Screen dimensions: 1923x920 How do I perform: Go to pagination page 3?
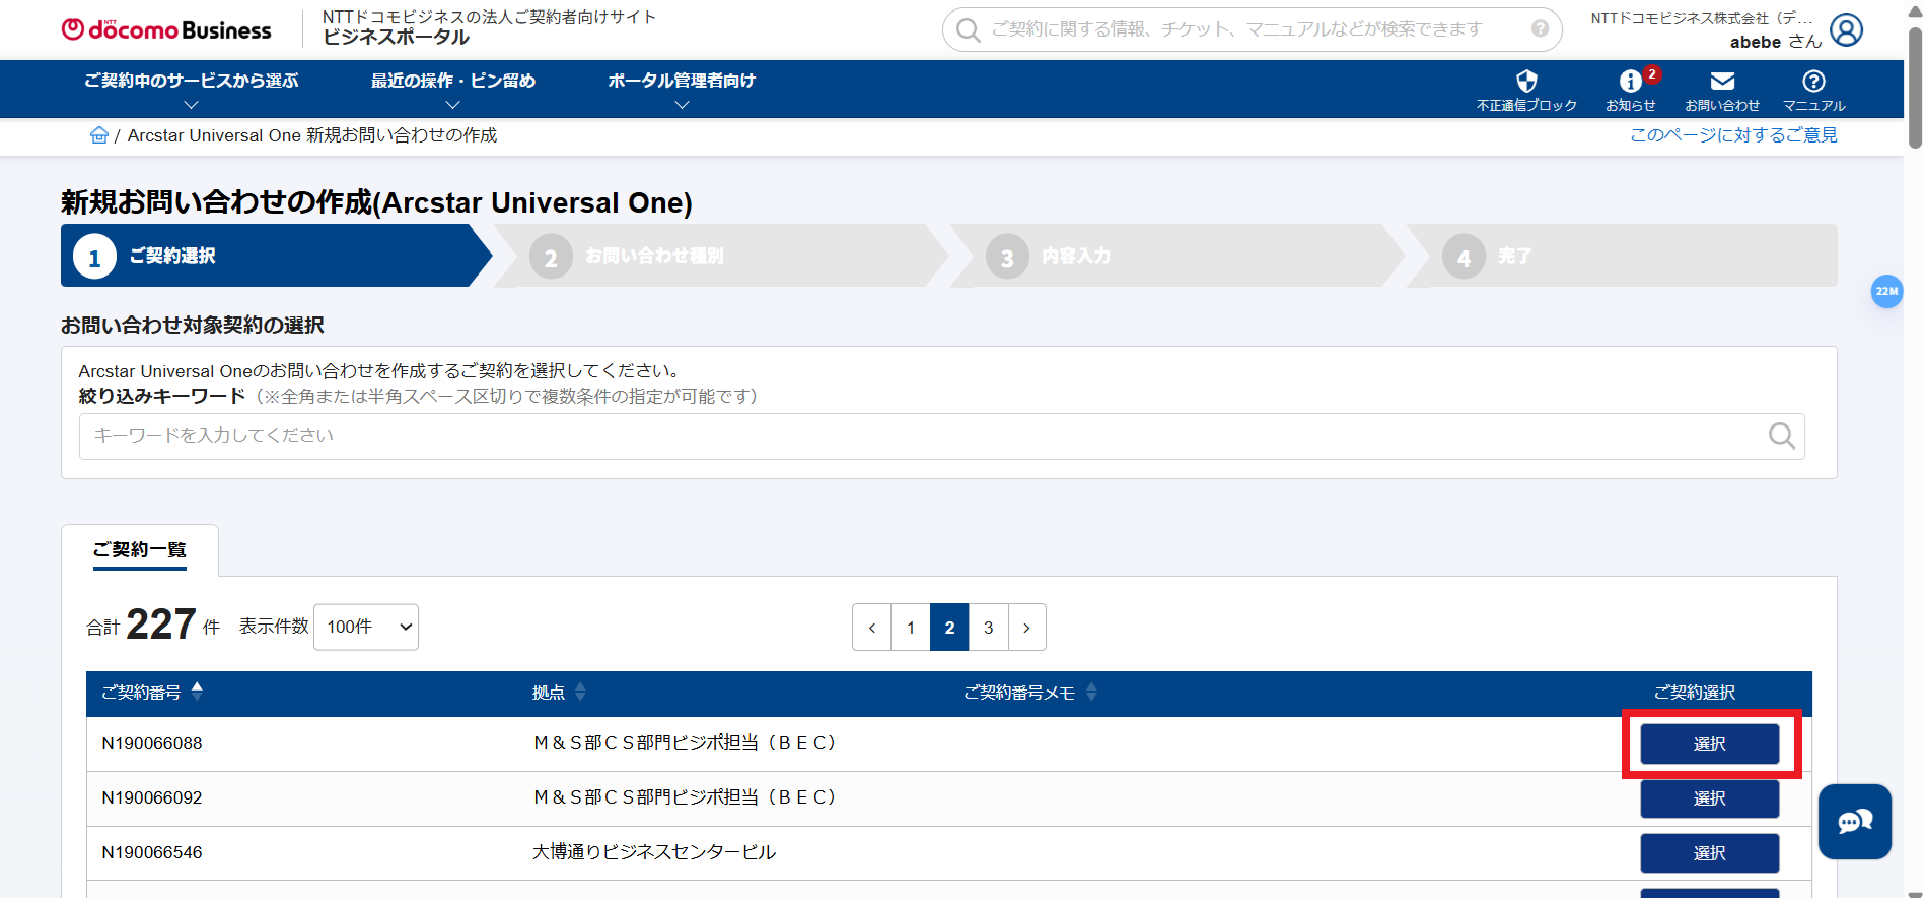(989, 628)
